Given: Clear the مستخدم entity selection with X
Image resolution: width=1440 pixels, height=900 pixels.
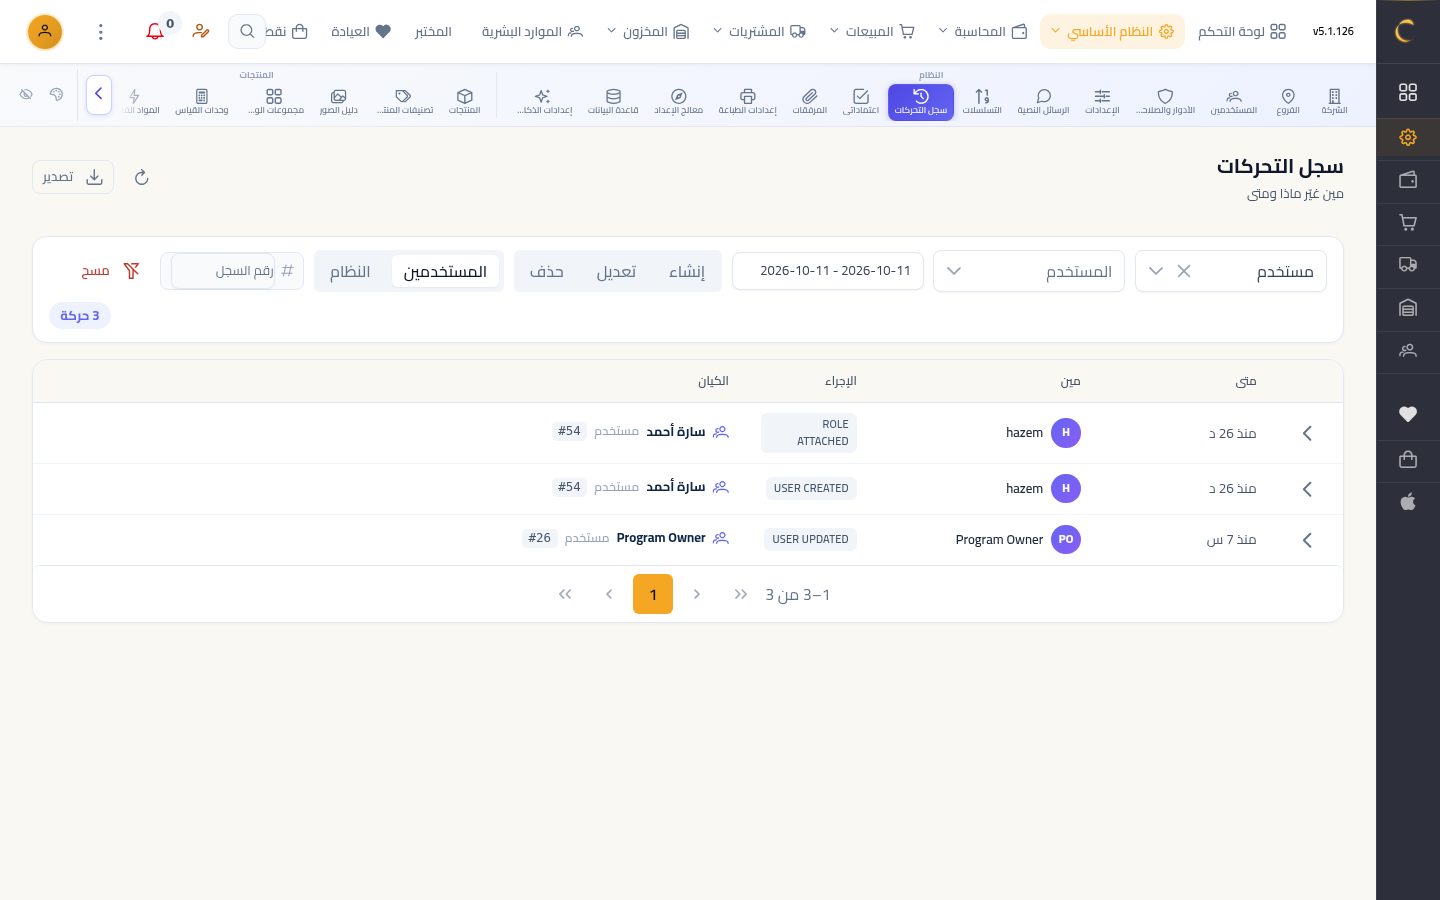Looking at the screenshot, I should pos(1184,271).
